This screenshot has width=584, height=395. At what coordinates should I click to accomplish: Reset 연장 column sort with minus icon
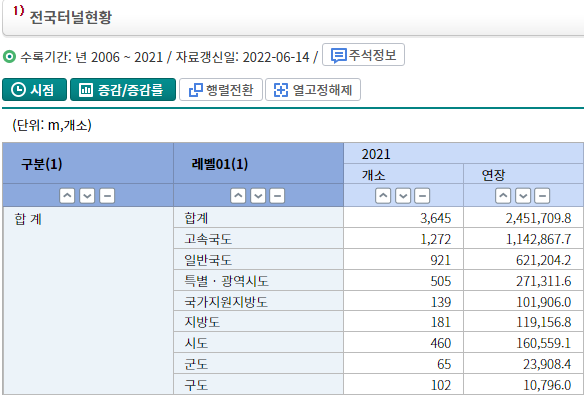click(542, 196)
